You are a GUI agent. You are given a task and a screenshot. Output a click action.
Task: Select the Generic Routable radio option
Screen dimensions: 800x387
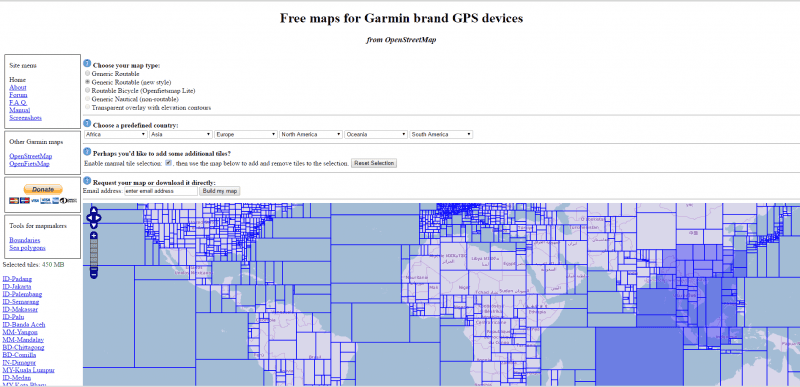pos(87,73)
